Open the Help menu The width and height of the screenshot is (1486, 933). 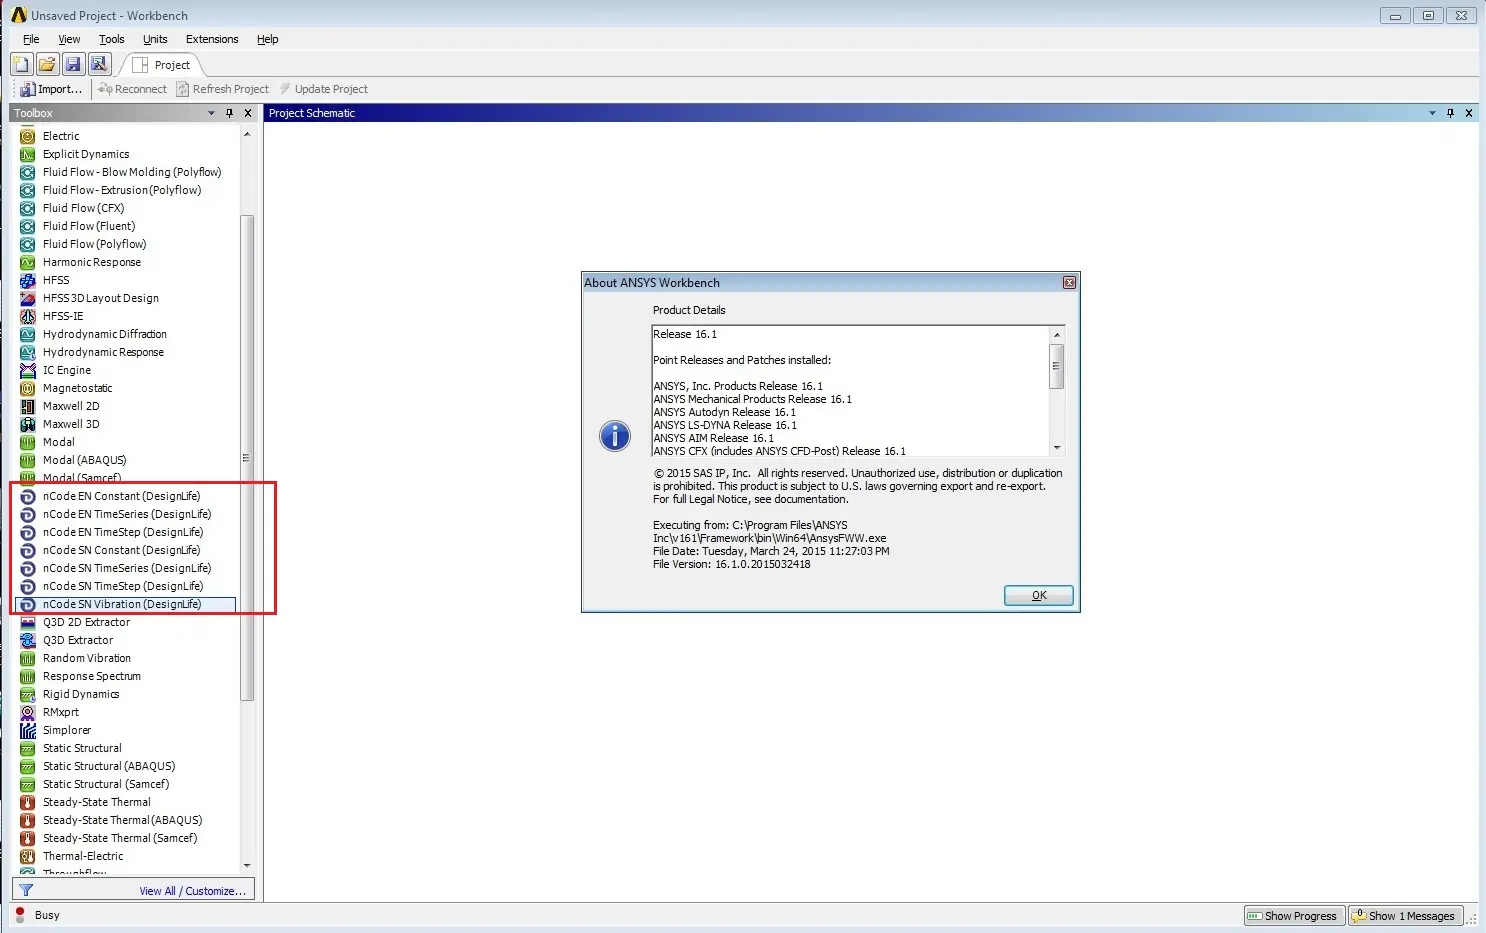(267, 39)
